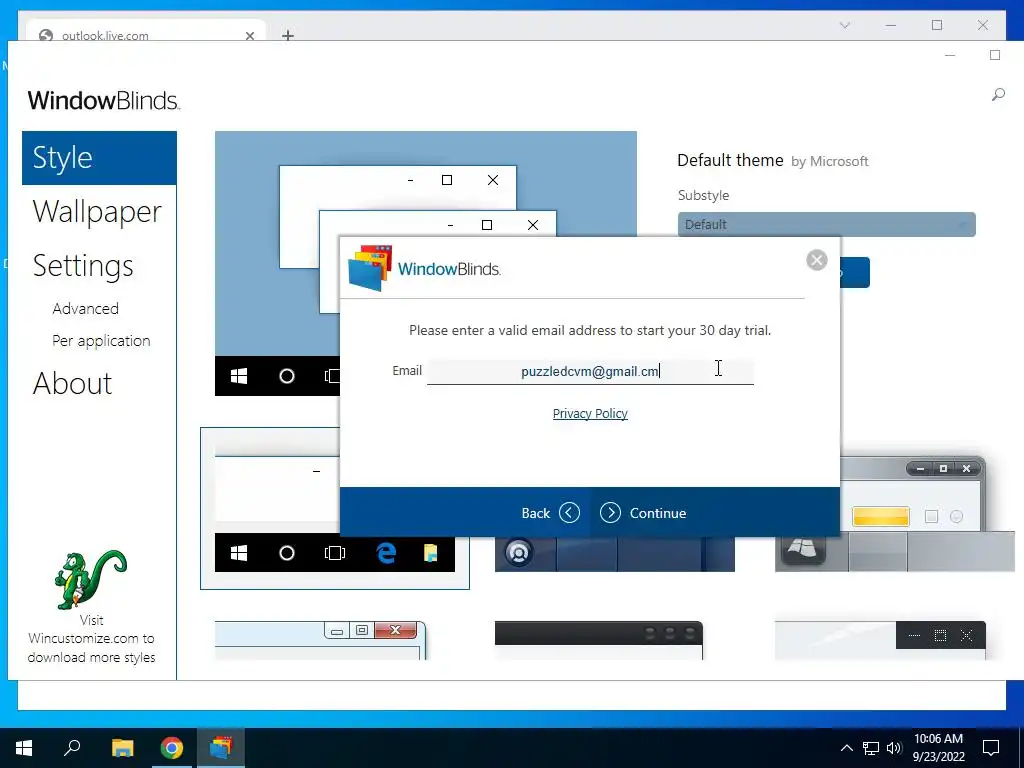
Task: Click the Wincustomize gecko mascot icon
Action: pos(90,579)
